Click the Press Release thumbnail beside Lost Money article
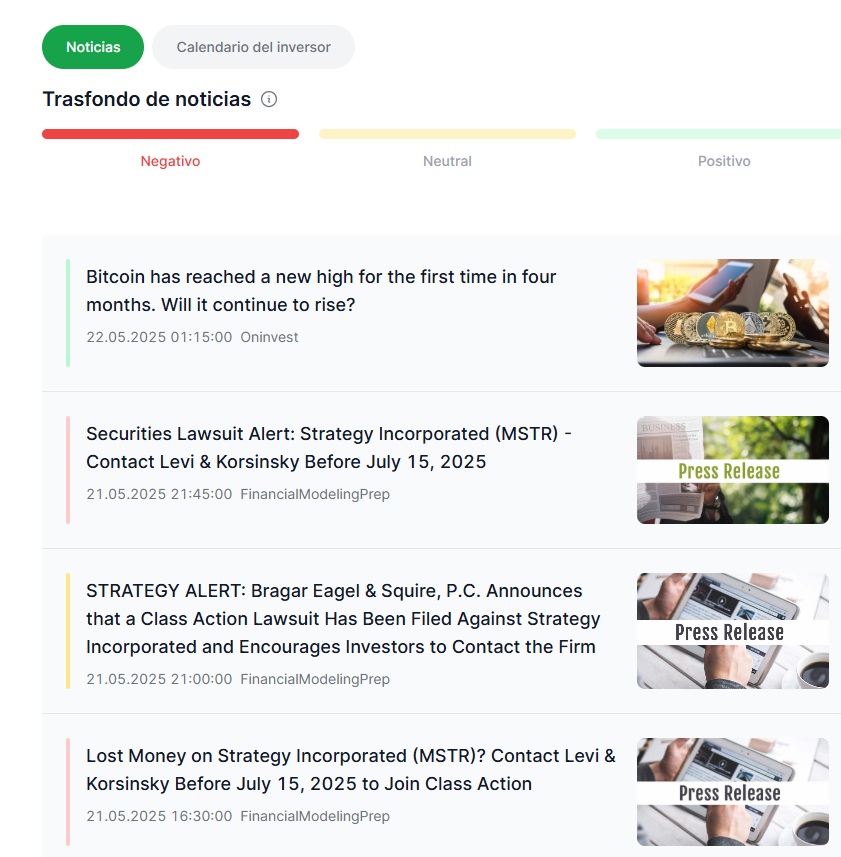841x857 pixels. [x=733, y=792]
